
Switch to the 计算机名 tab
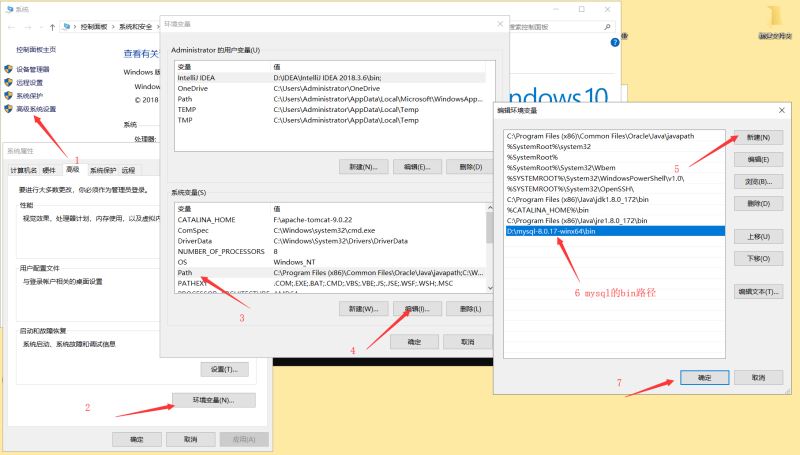23,170
